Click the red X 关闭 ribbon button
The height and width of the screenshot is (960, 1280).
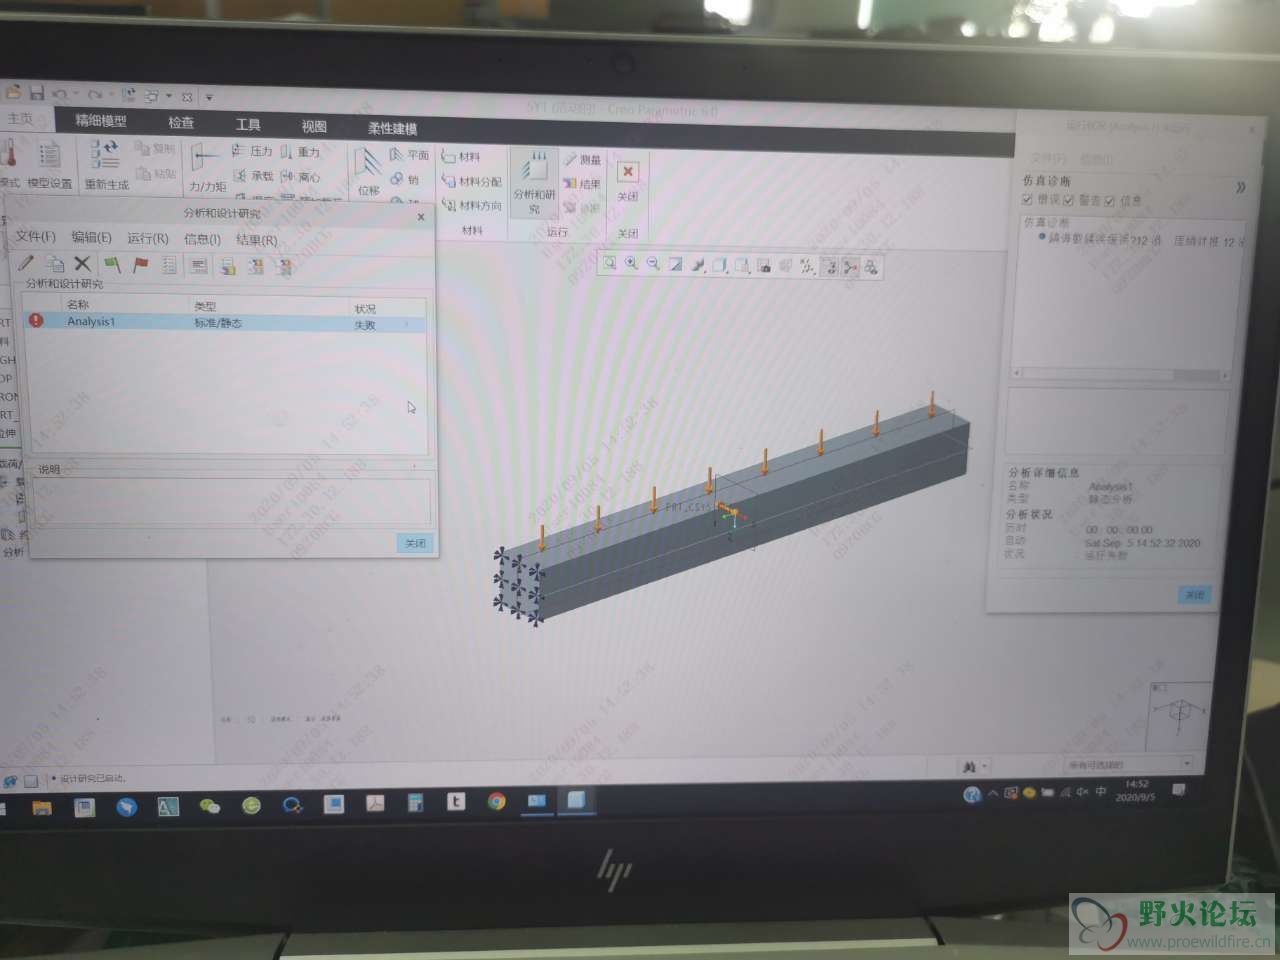point(628,180)
